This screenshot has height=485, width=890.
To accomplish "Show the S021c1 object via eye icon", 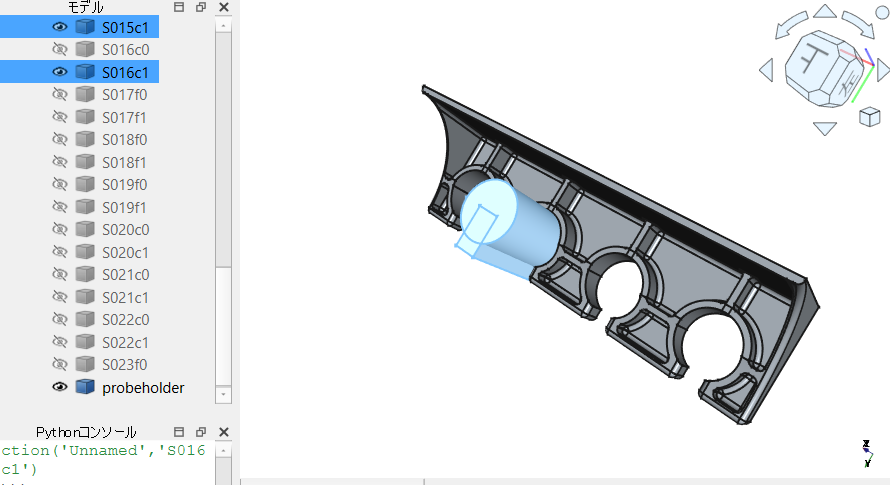I will coord(60,297).
